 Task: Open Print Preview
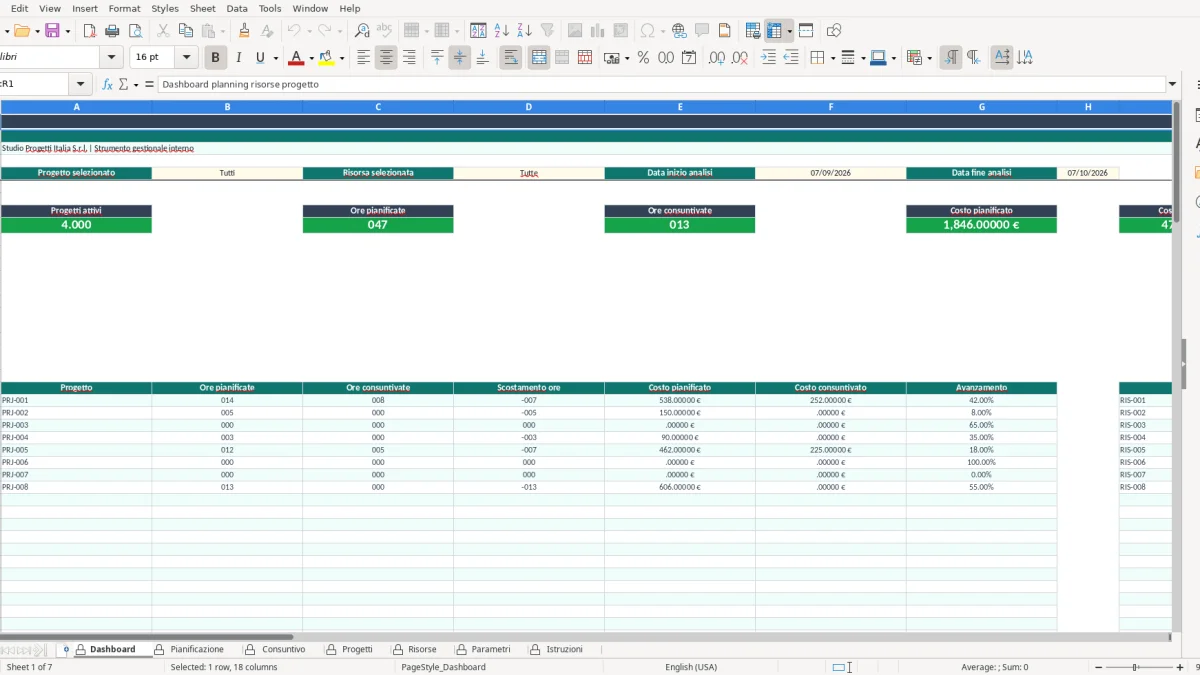(x=135, y=31)
